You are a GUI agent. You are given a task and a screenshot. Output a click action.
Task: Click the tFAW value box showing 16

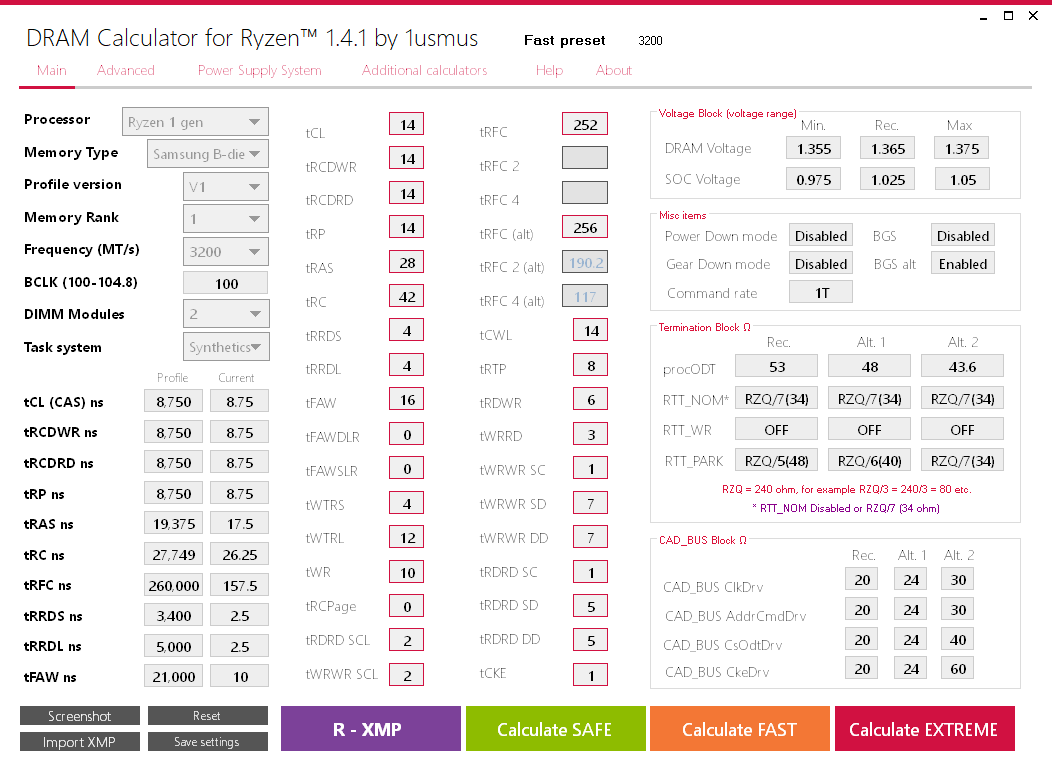coord(407,400)
